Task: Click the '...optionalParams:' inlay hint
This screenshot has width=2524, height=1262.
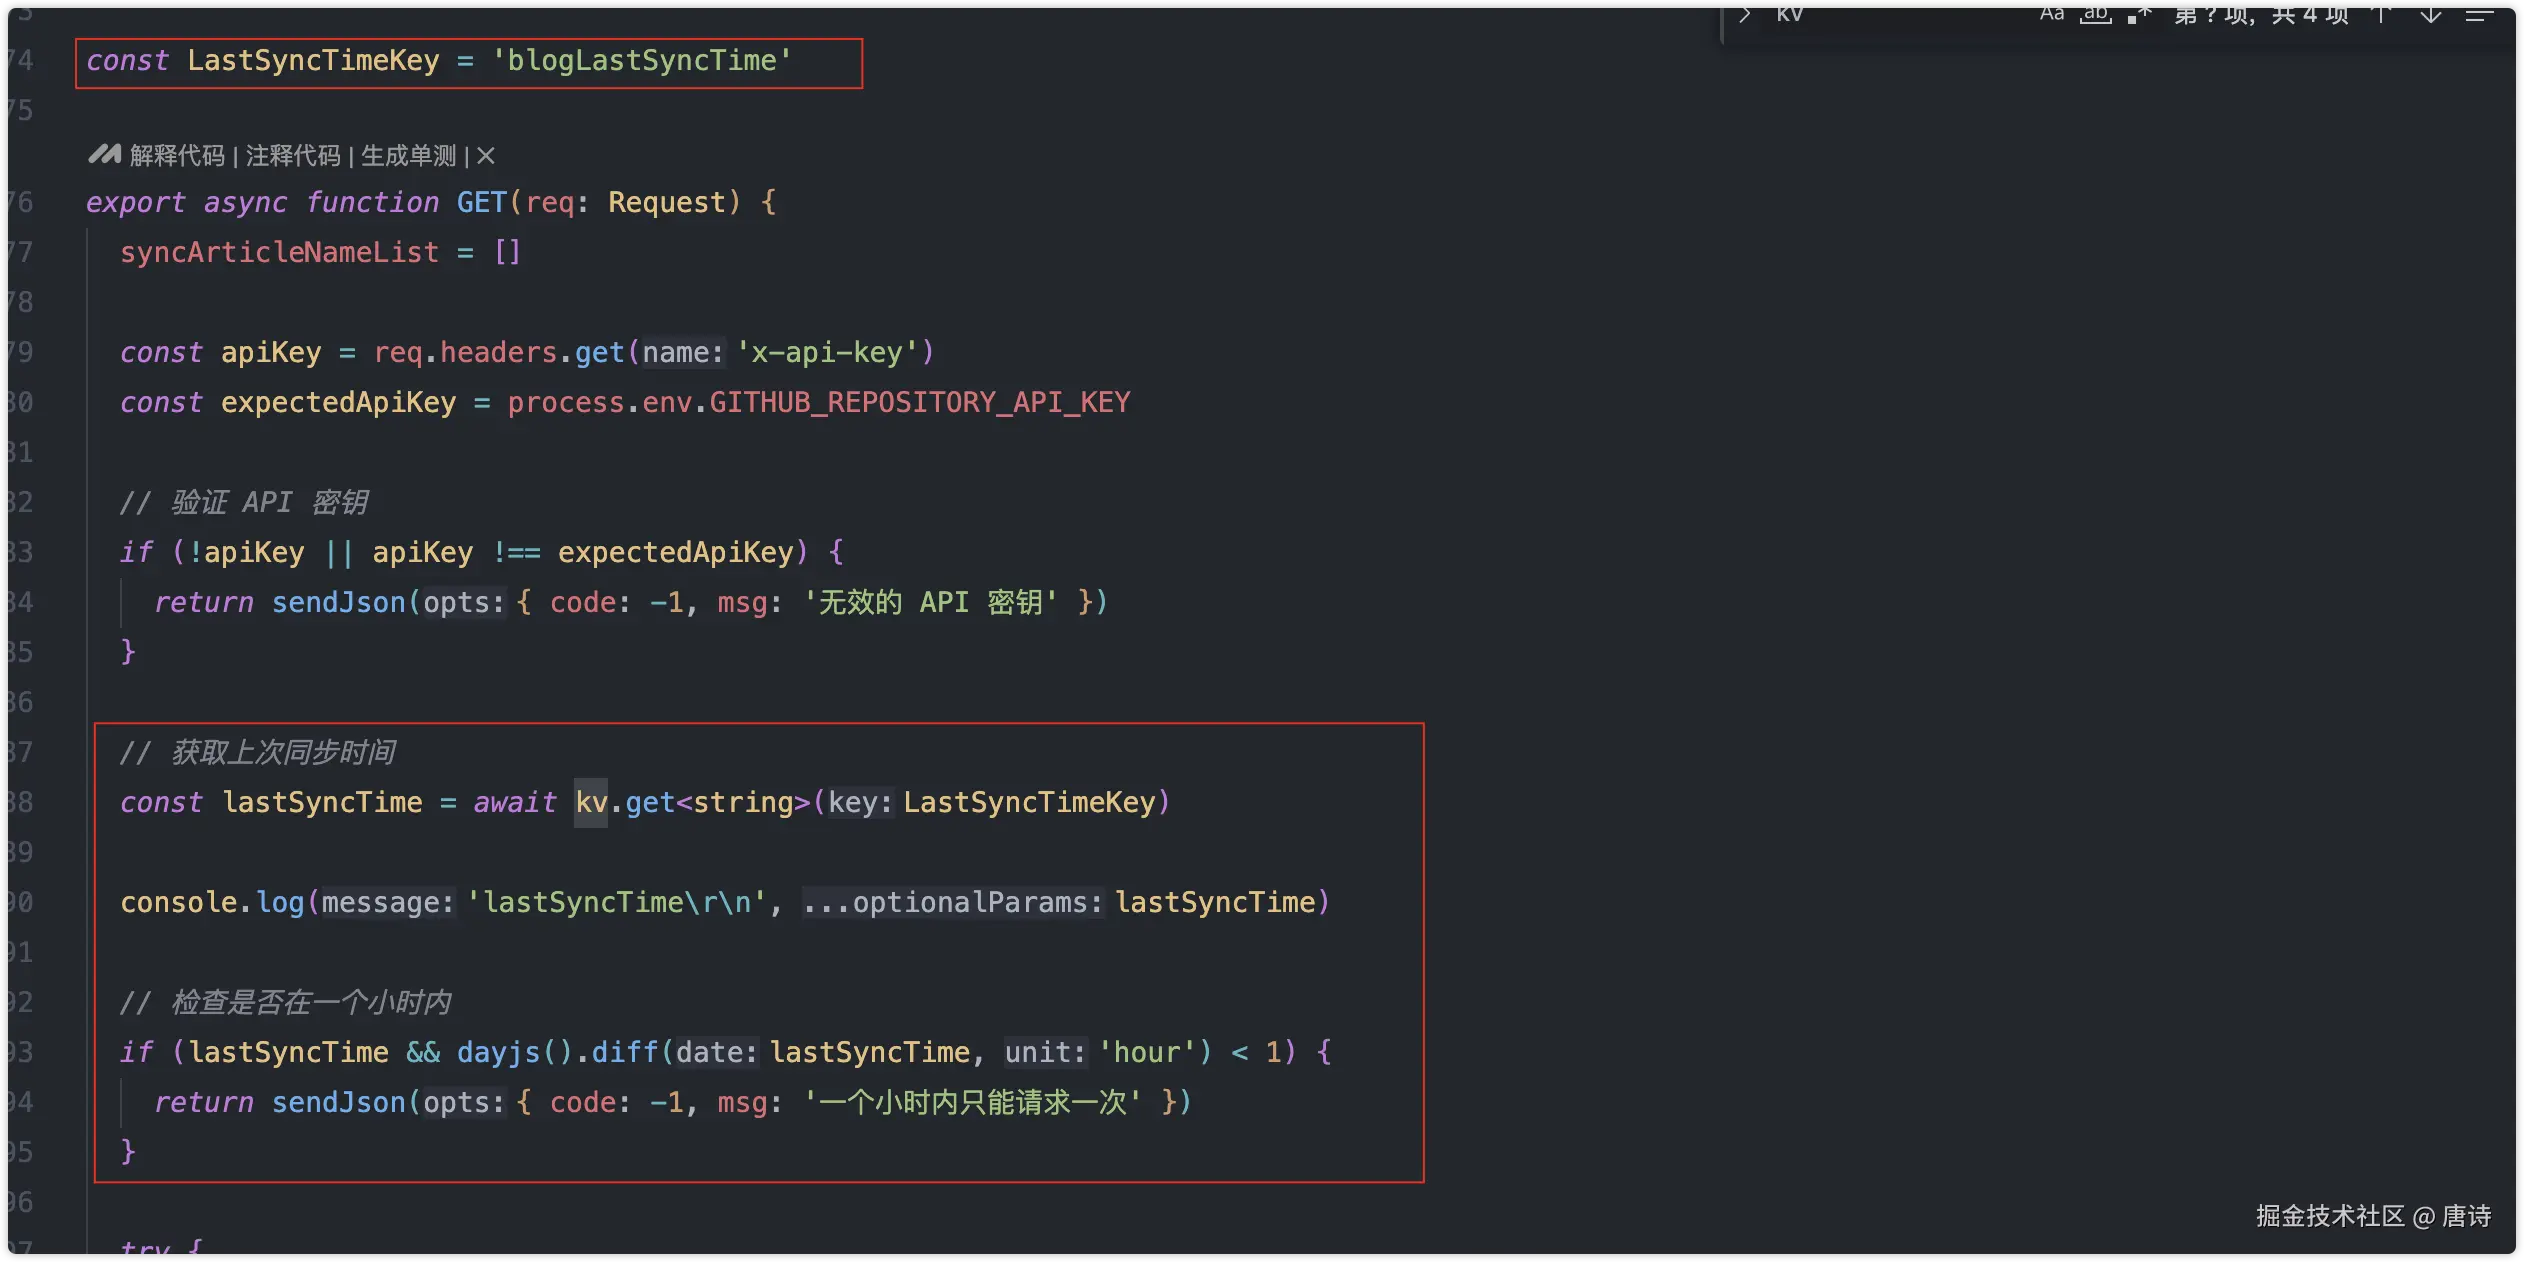Action: [953, 902]
